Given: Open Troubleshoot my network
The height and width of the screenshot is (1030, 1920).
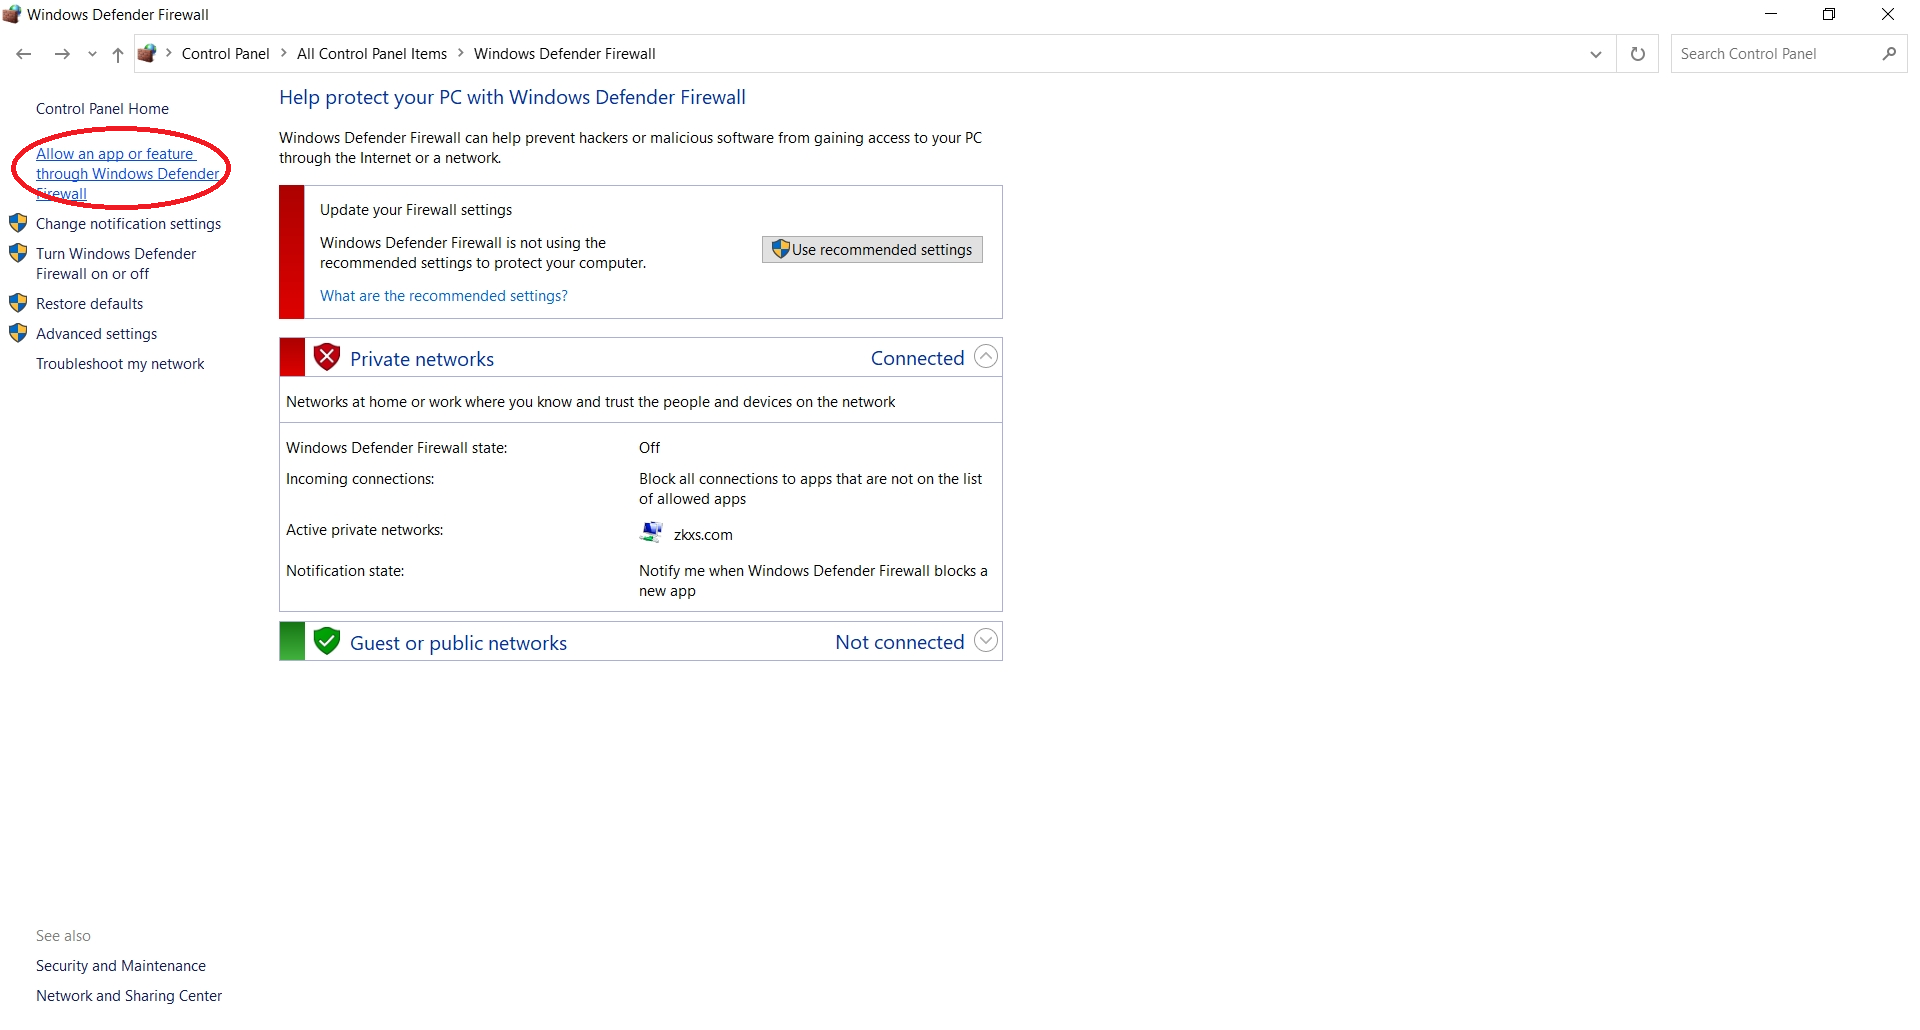Looking at the screenshot, I should click(120, 364).
